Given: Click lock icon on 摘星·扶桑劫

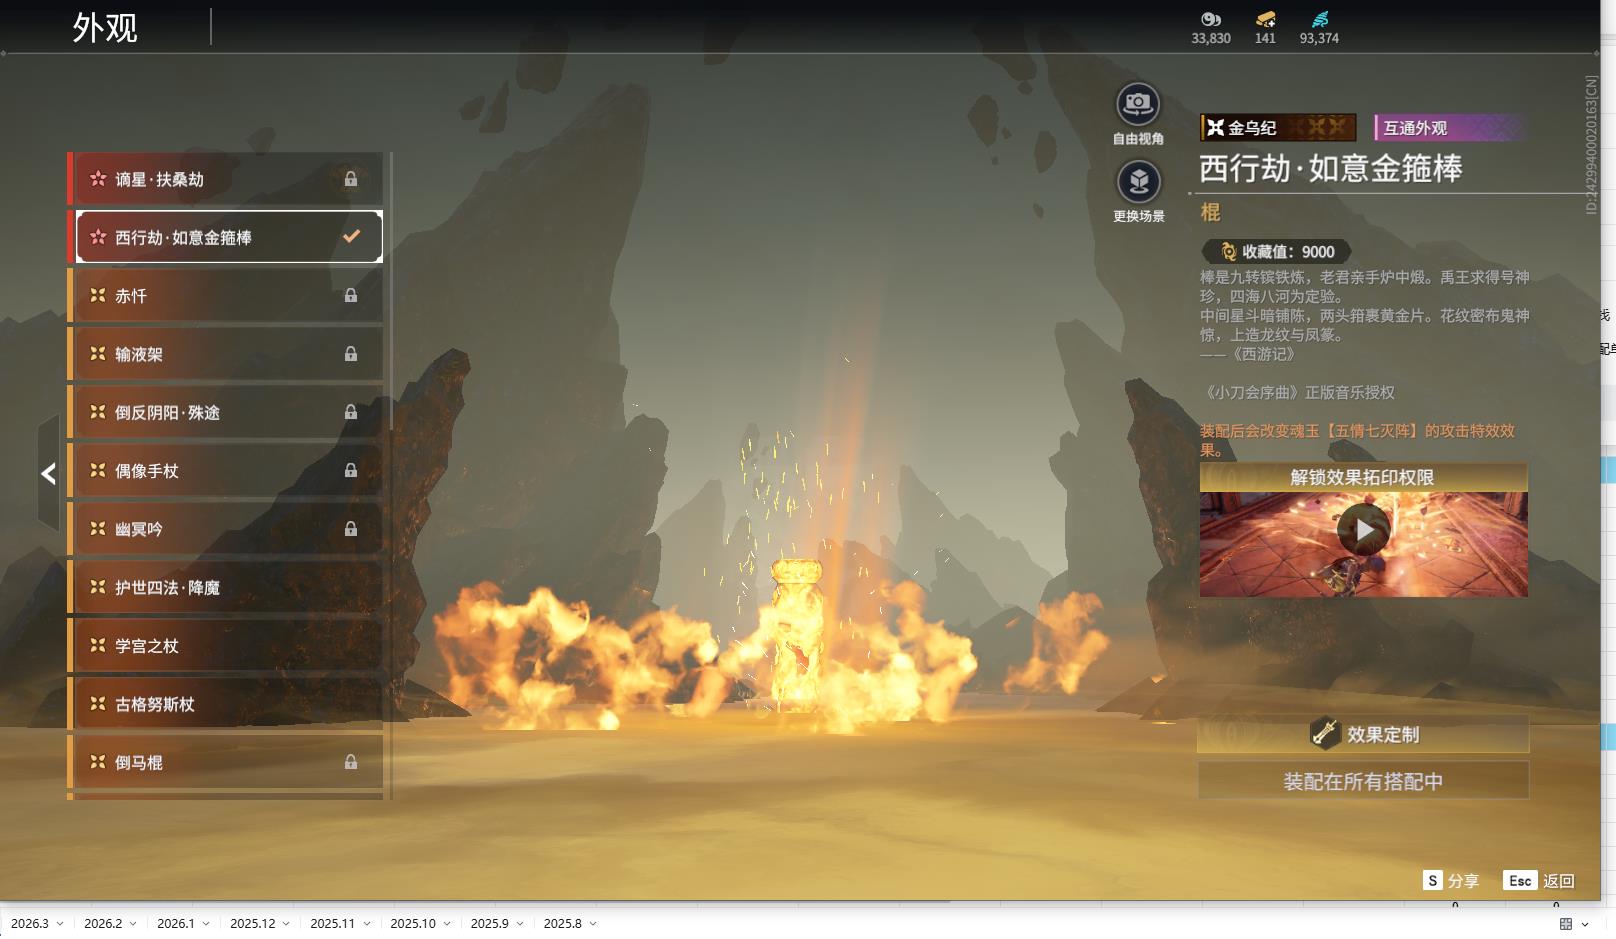Looking at the screenshot, I should tap(351, 179).
